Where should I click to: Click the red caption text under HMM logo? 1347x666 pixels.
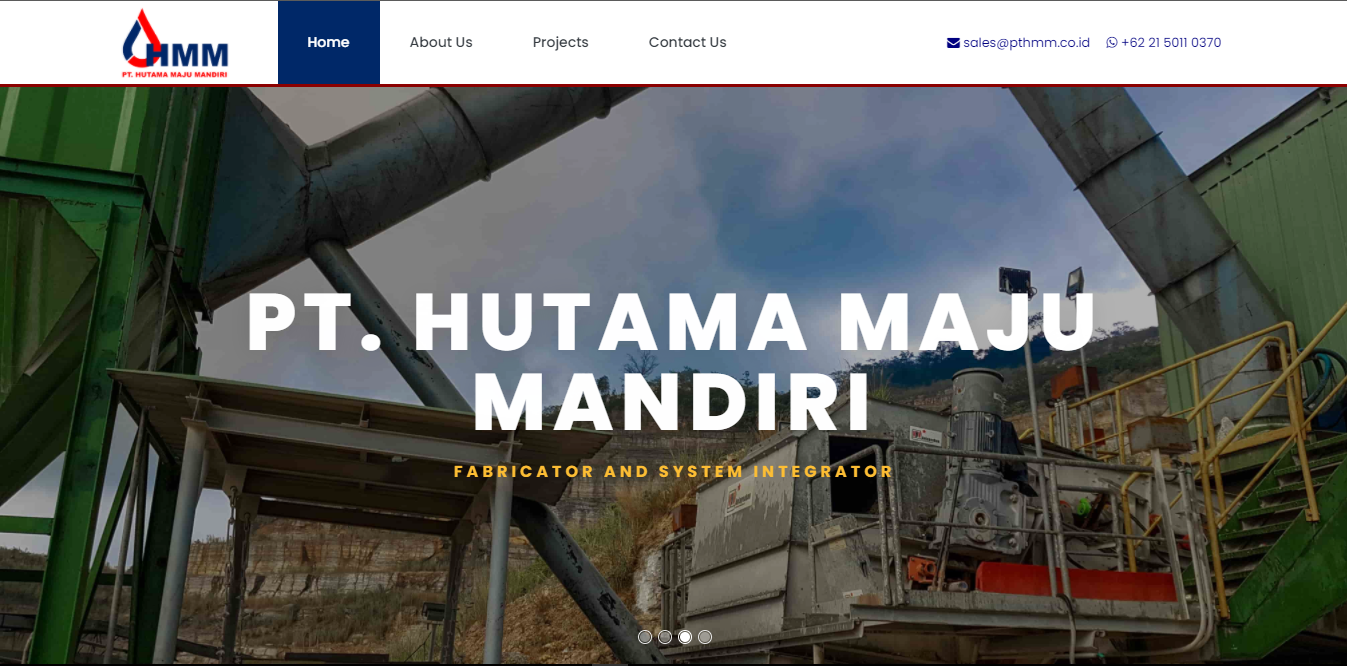pyautogui.click(x=175, y=74)
